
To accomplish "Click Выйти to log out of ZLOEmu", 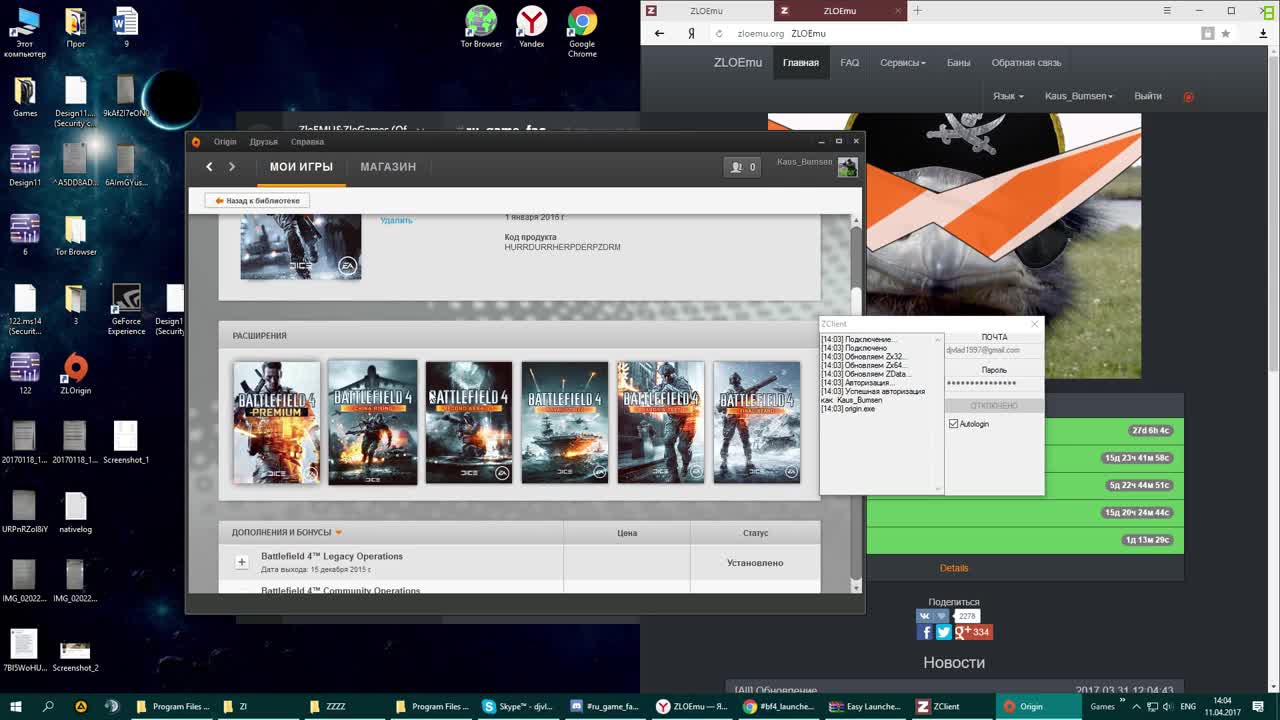I will coord(1148,96).
